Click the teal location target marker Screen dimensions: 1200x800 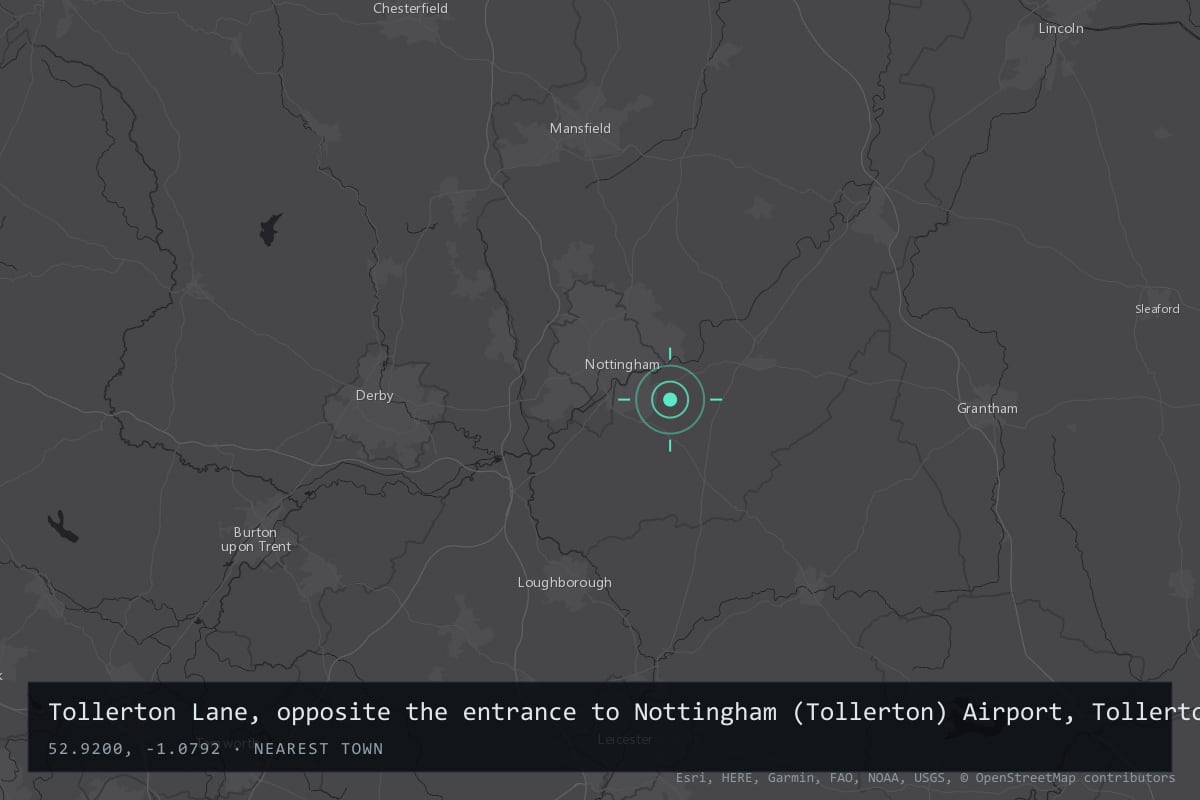click(x=670, y=400)
